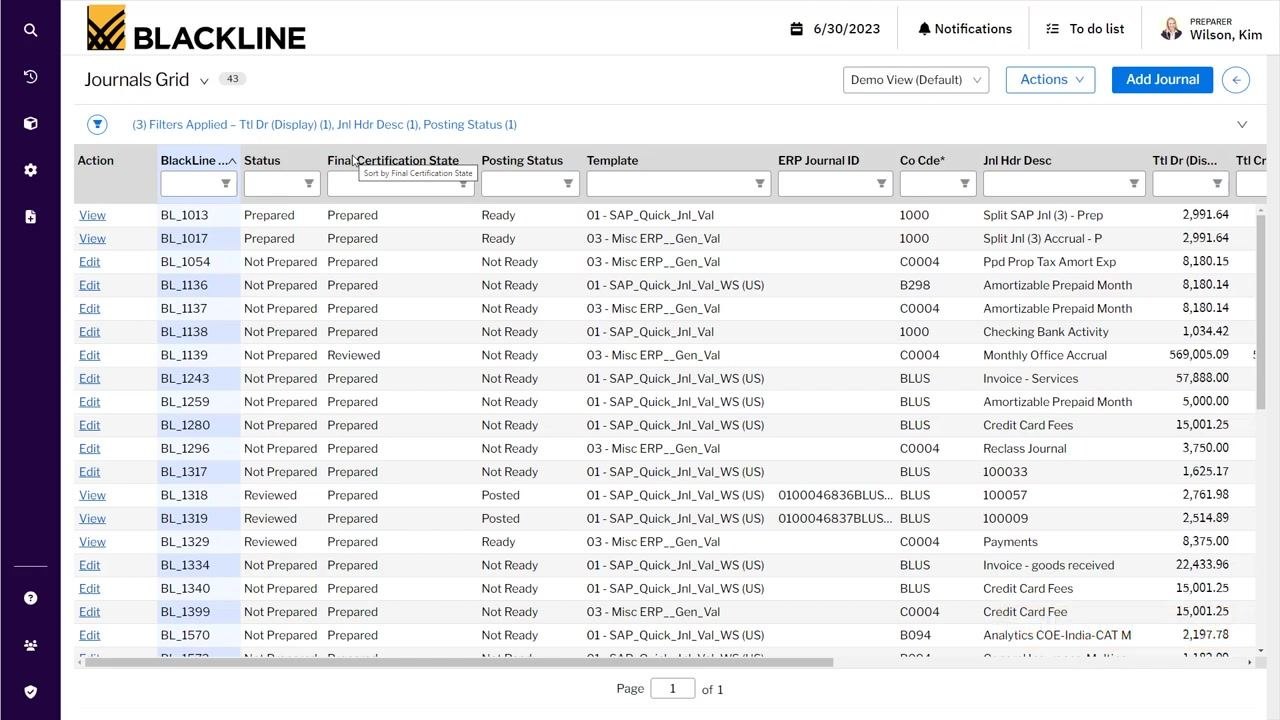Click filter icon in Posting Status column
1280x720 pixels.
tap(568, 183)
